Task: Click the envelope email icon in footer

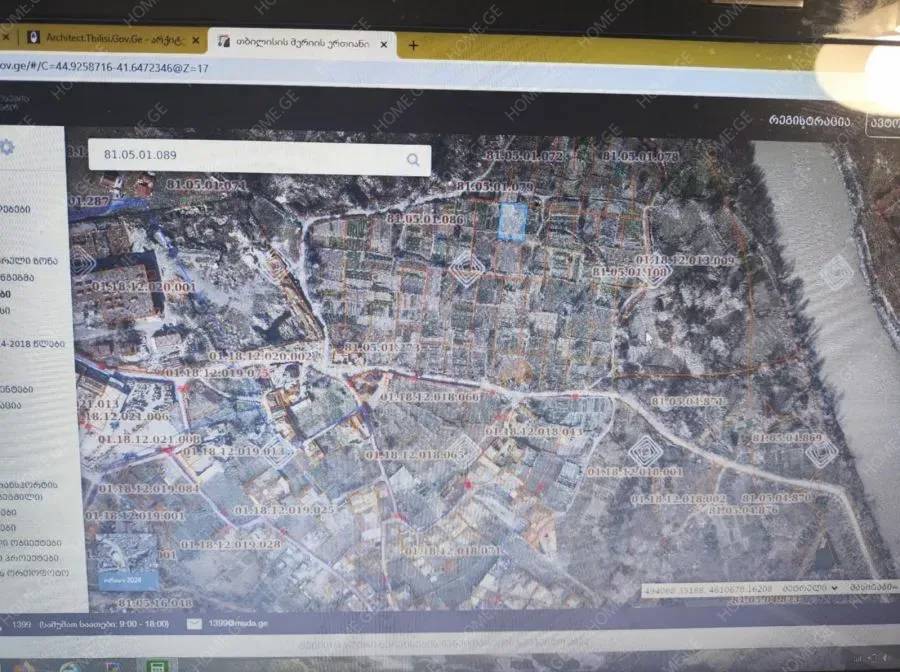Action: click(194, 624)
